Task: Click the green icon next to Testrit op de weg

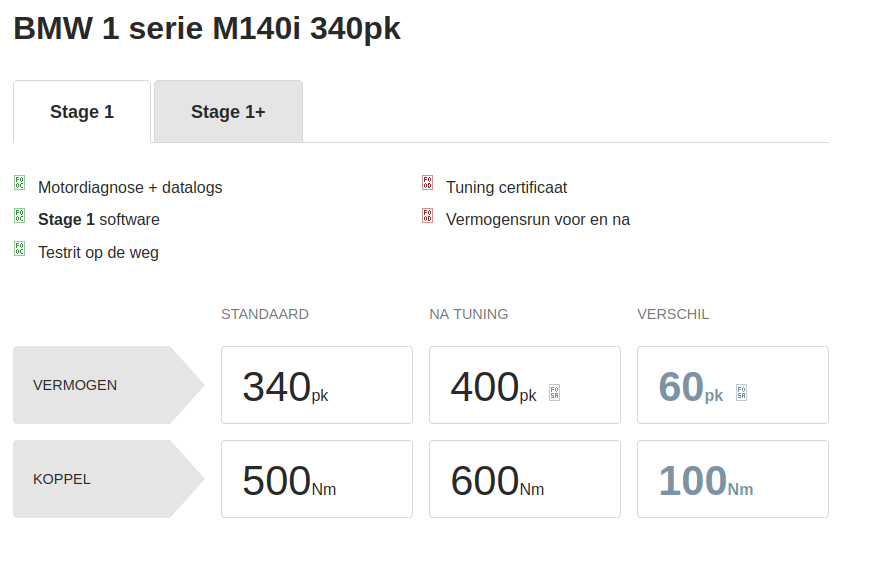Action: pos(19,248)
